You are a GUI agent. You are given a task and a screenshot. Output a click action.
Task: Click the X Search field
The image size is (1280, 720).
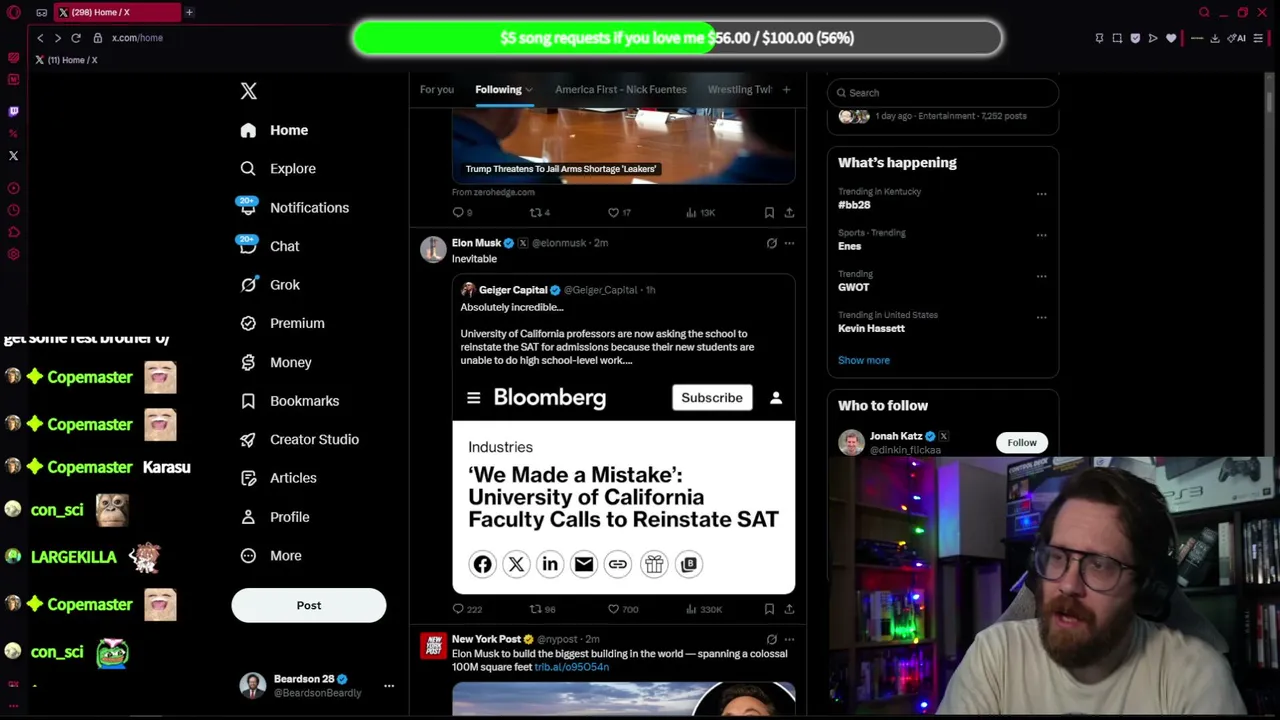click(943, 92)
